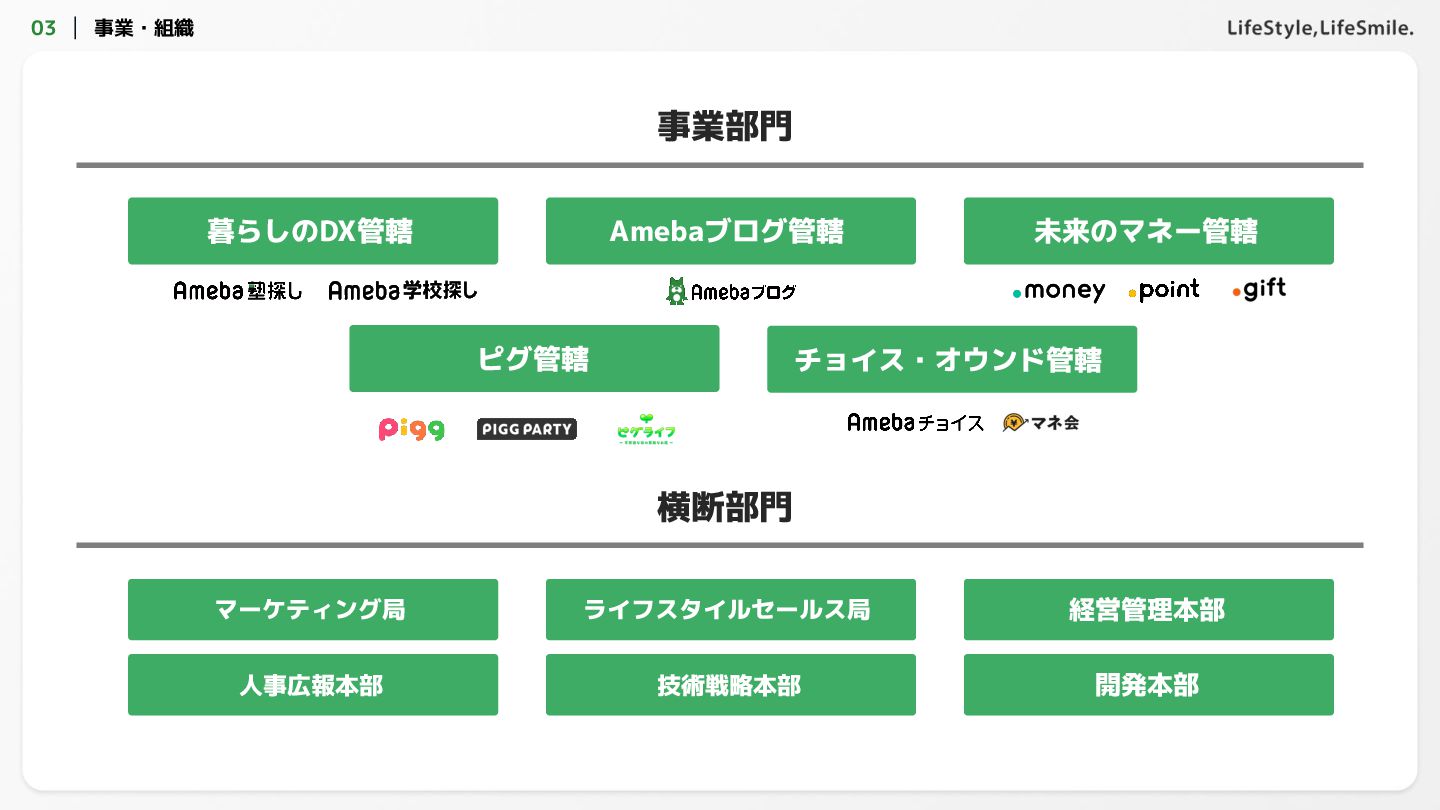1440x810 pixels.
Task: Click the マーケティング局 box
Action: [312, 609]
